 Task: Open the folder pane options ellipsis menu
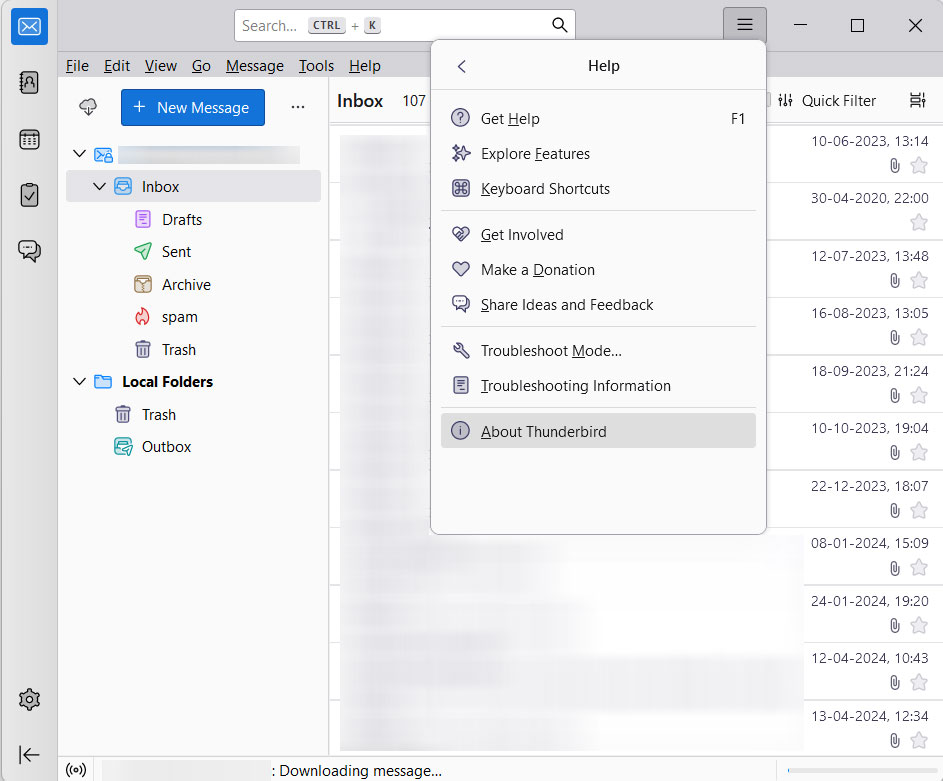click(x=297, y=107)
